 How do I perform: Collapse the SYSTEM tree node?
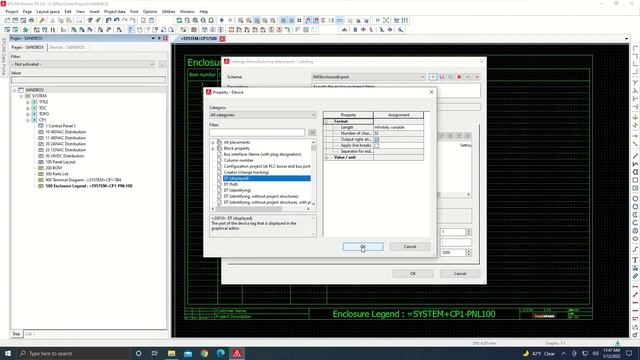click(21, 96)
